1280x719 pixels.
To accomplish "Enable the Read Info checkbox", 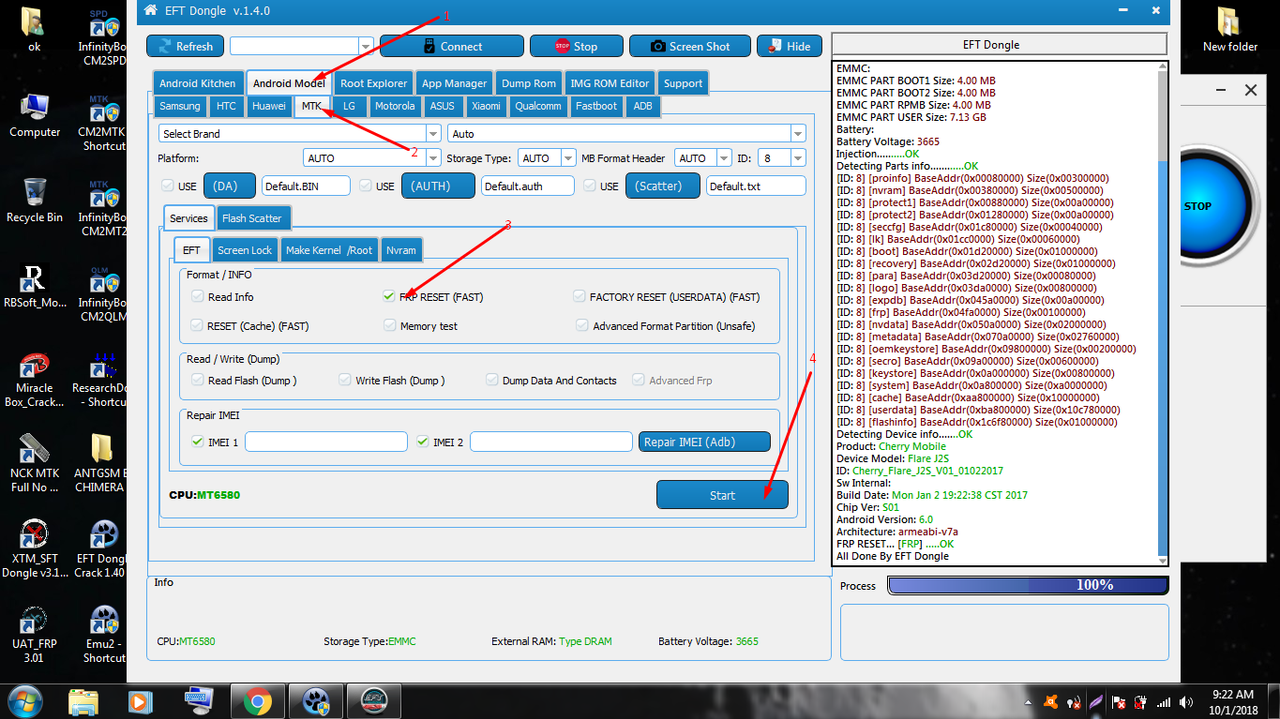I will pyautogui.click(x=197, y=297).
